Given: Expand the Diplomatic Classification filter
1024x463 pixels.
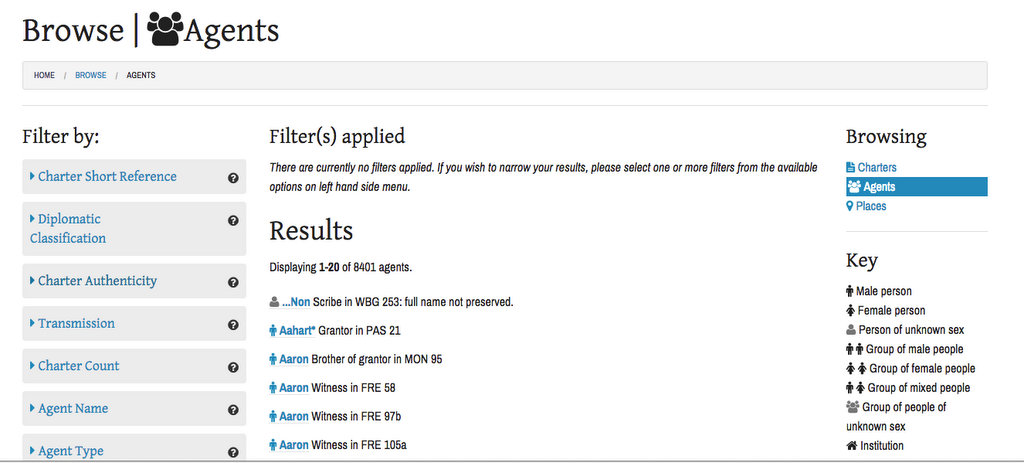Looking at the screenshot, I should [x=68, y=229].
